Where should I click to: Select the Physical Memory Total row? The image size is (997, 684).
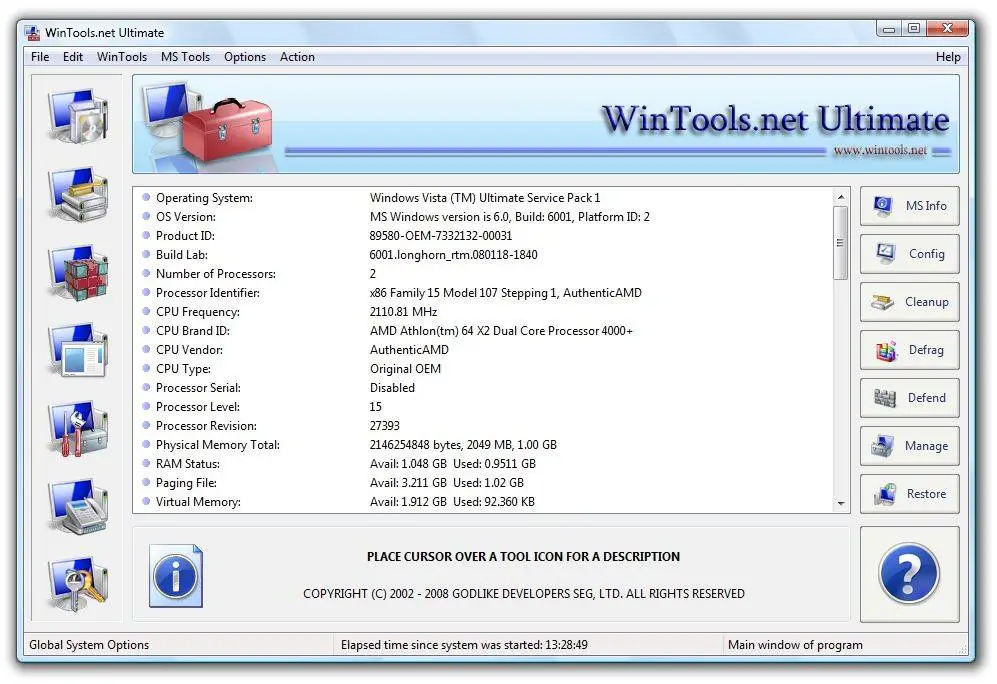pos(483,445)
